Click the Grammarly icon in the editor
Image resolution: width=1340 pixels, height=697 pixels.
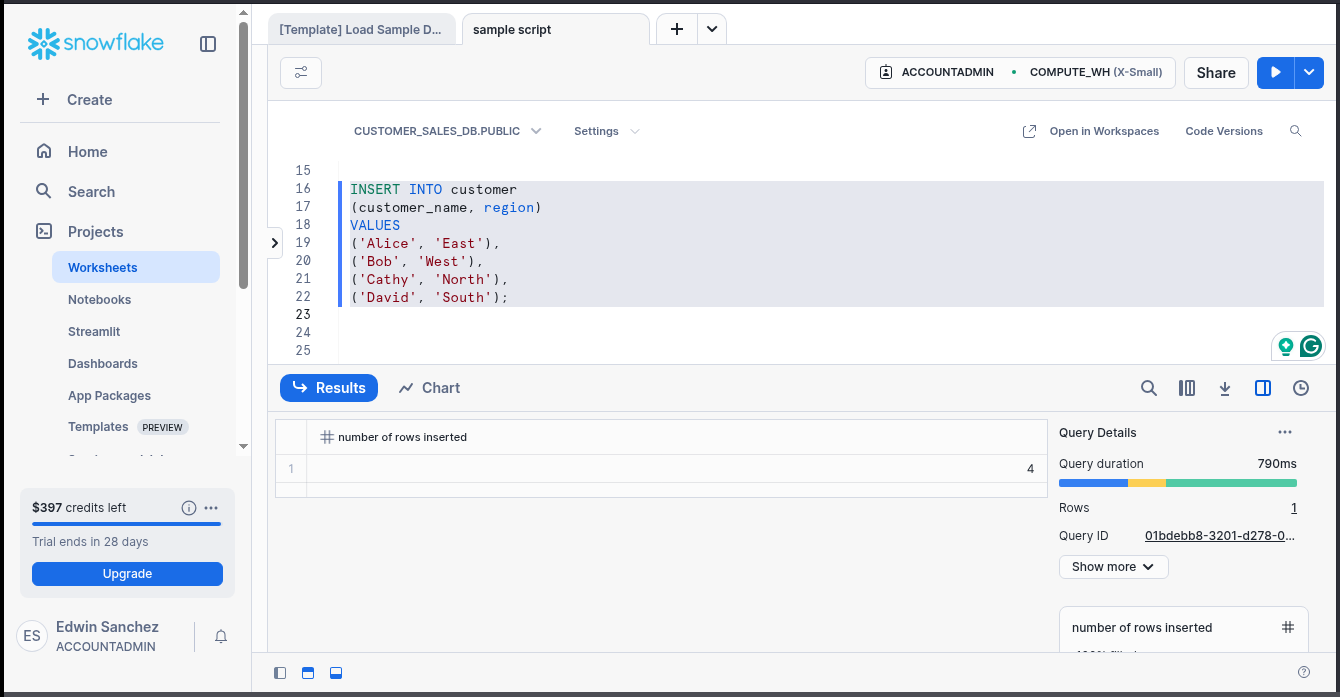[1311, 345]
